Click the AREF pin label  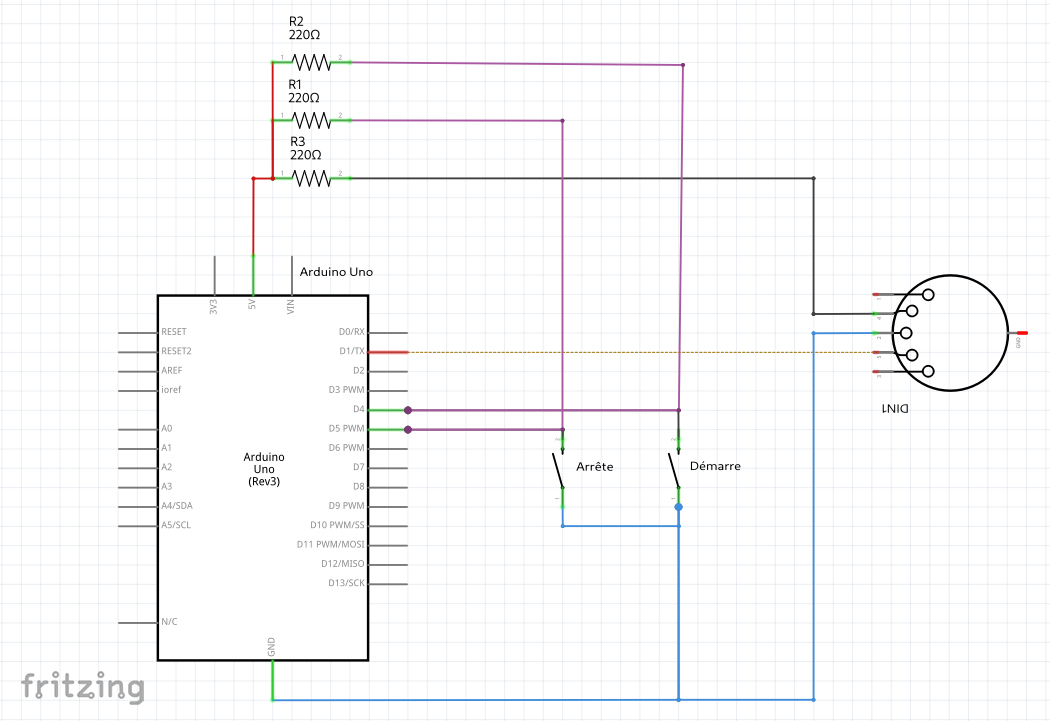click(x=171, y=370)
